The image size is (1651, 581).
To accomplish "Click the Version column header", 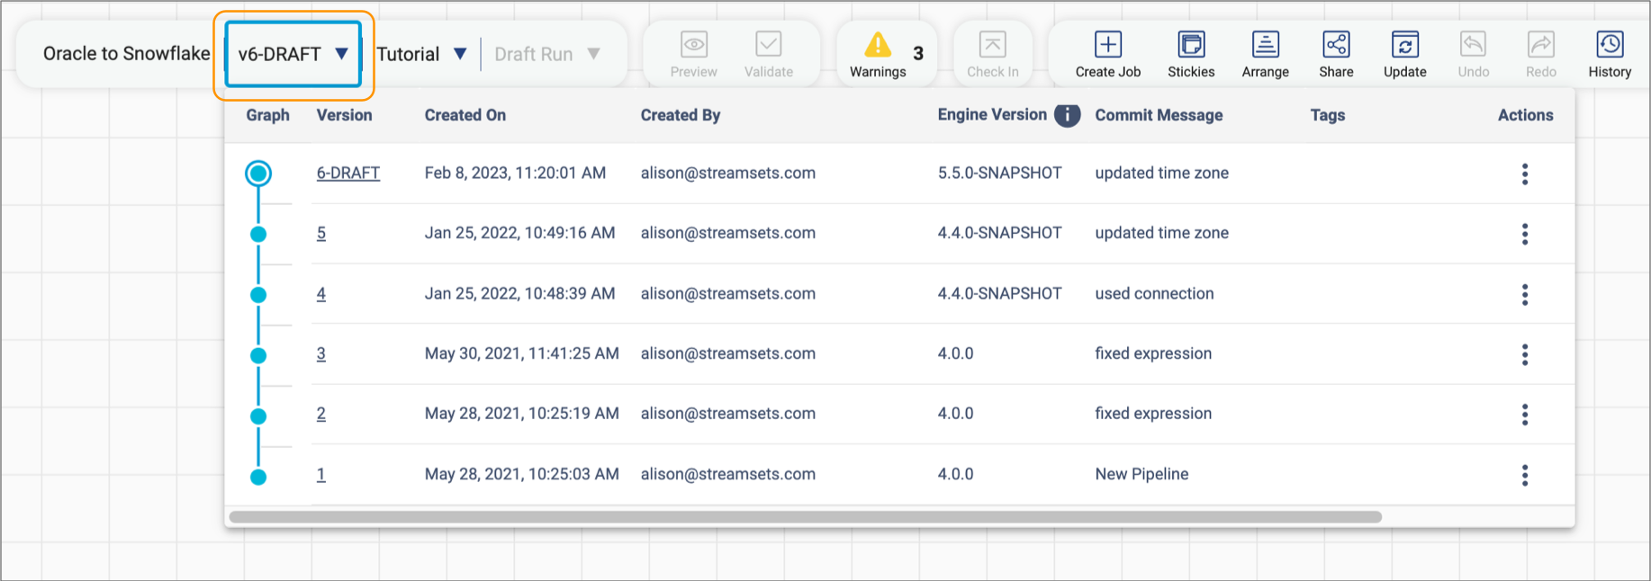I will point(344,115).
